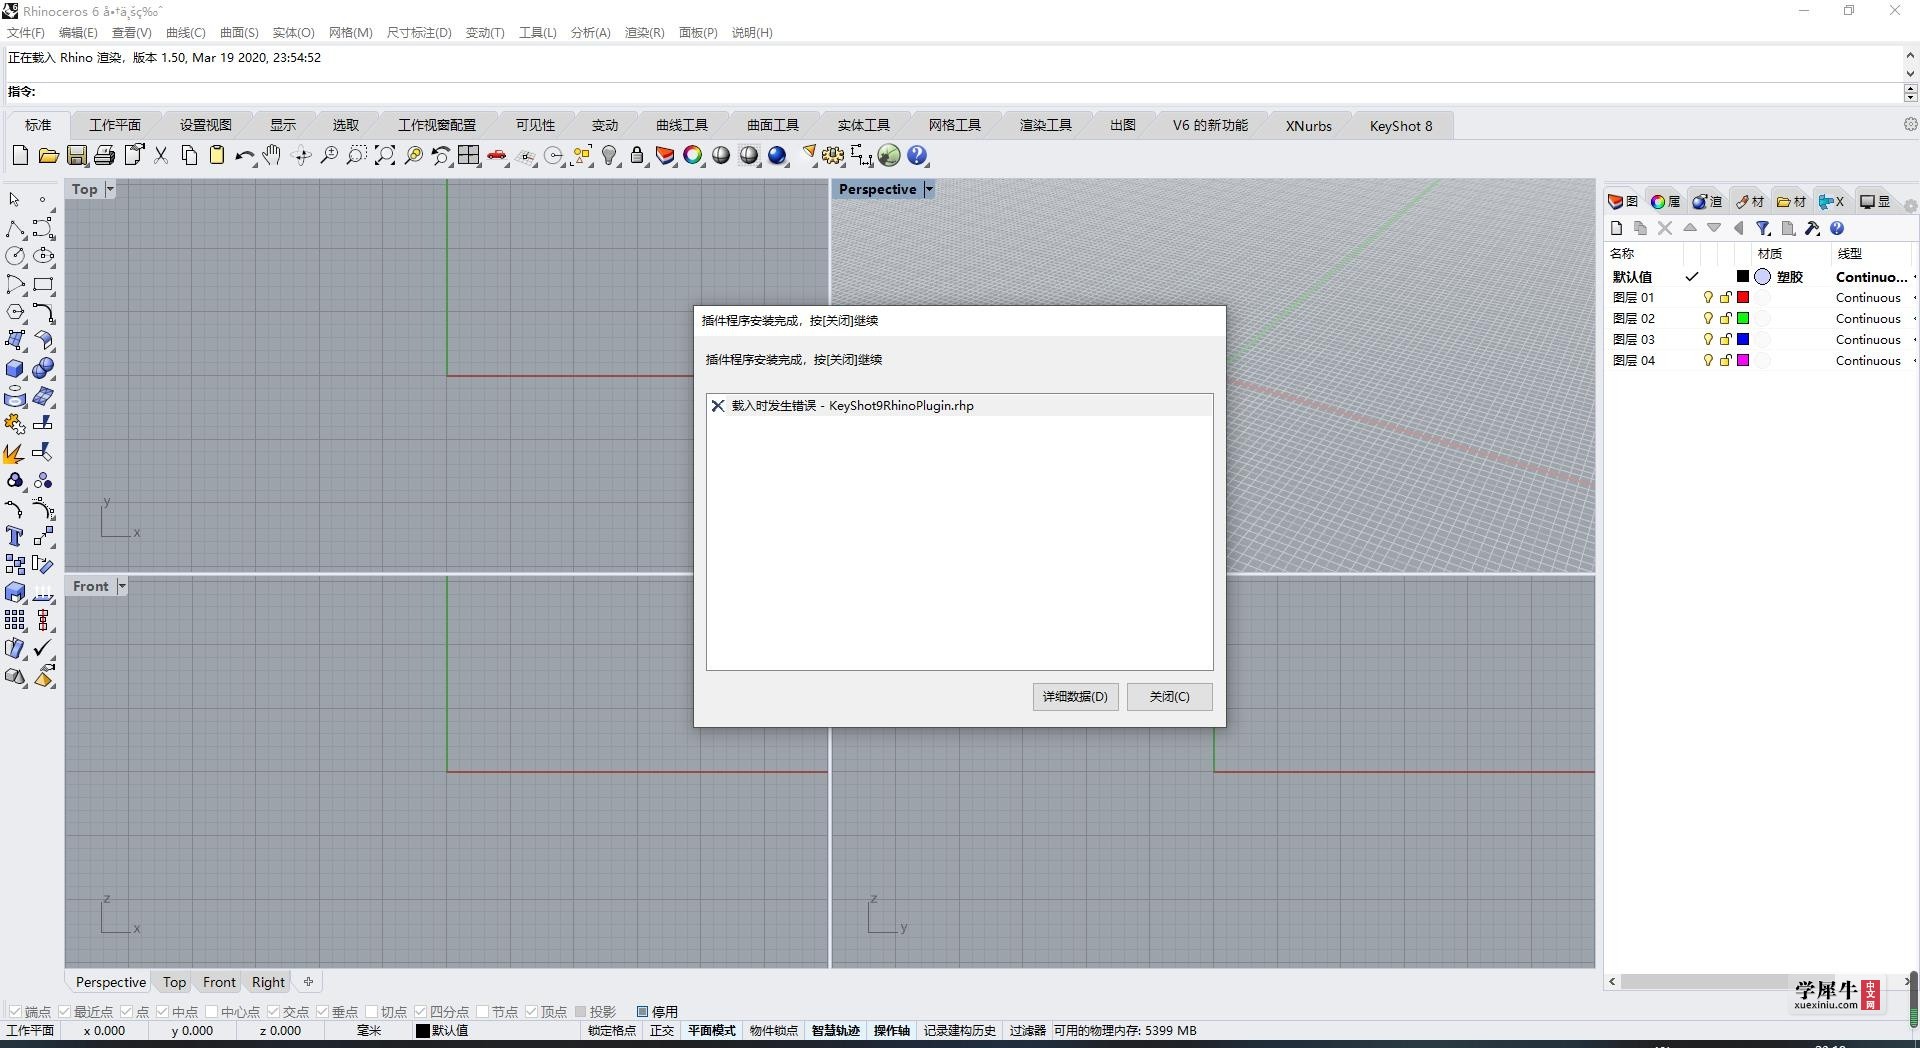Click the Move Layer Up triangle icon
Screen dimensions: 1920x1048
point(1690,228)
